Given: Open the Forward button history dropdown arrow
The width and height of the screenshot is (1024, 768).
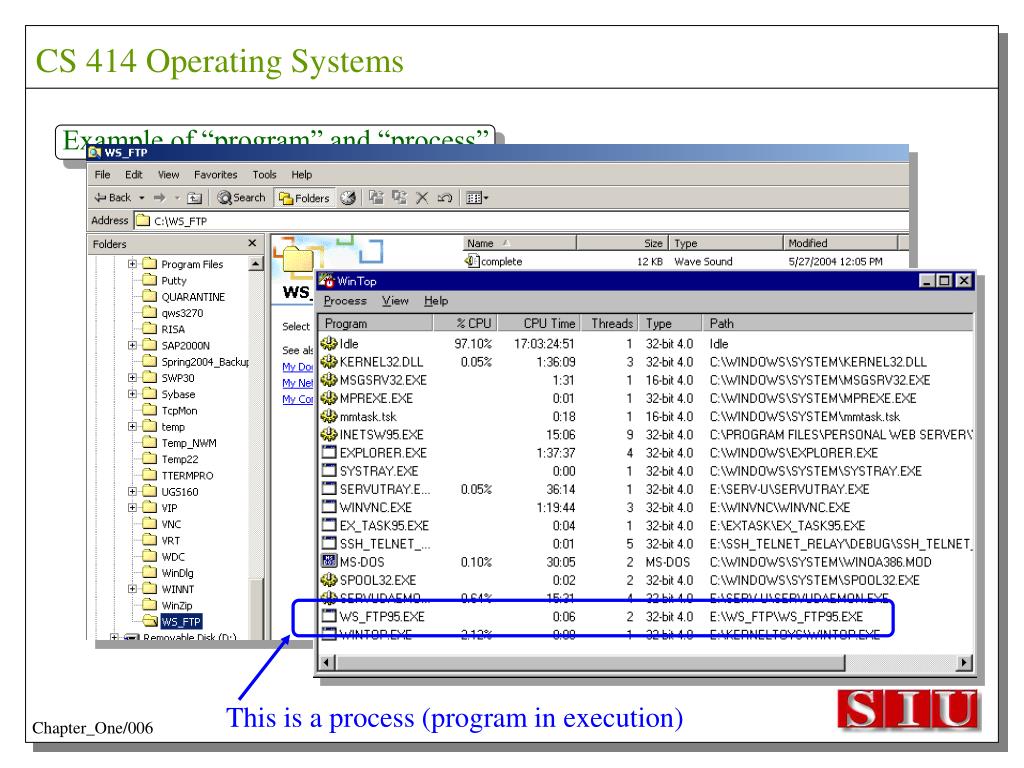Looking at the screenshot, I should click(176, 198).
